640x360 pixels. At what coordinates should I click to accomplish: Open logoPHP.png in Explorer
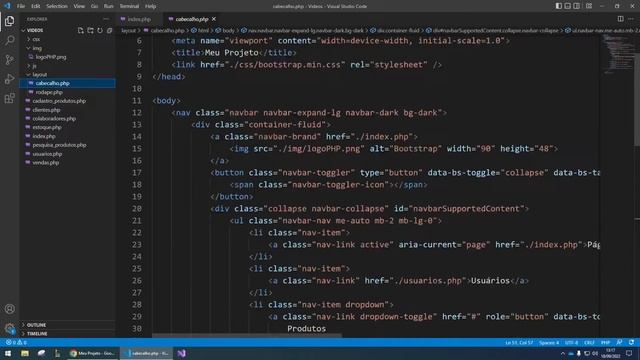coord(51,57)
